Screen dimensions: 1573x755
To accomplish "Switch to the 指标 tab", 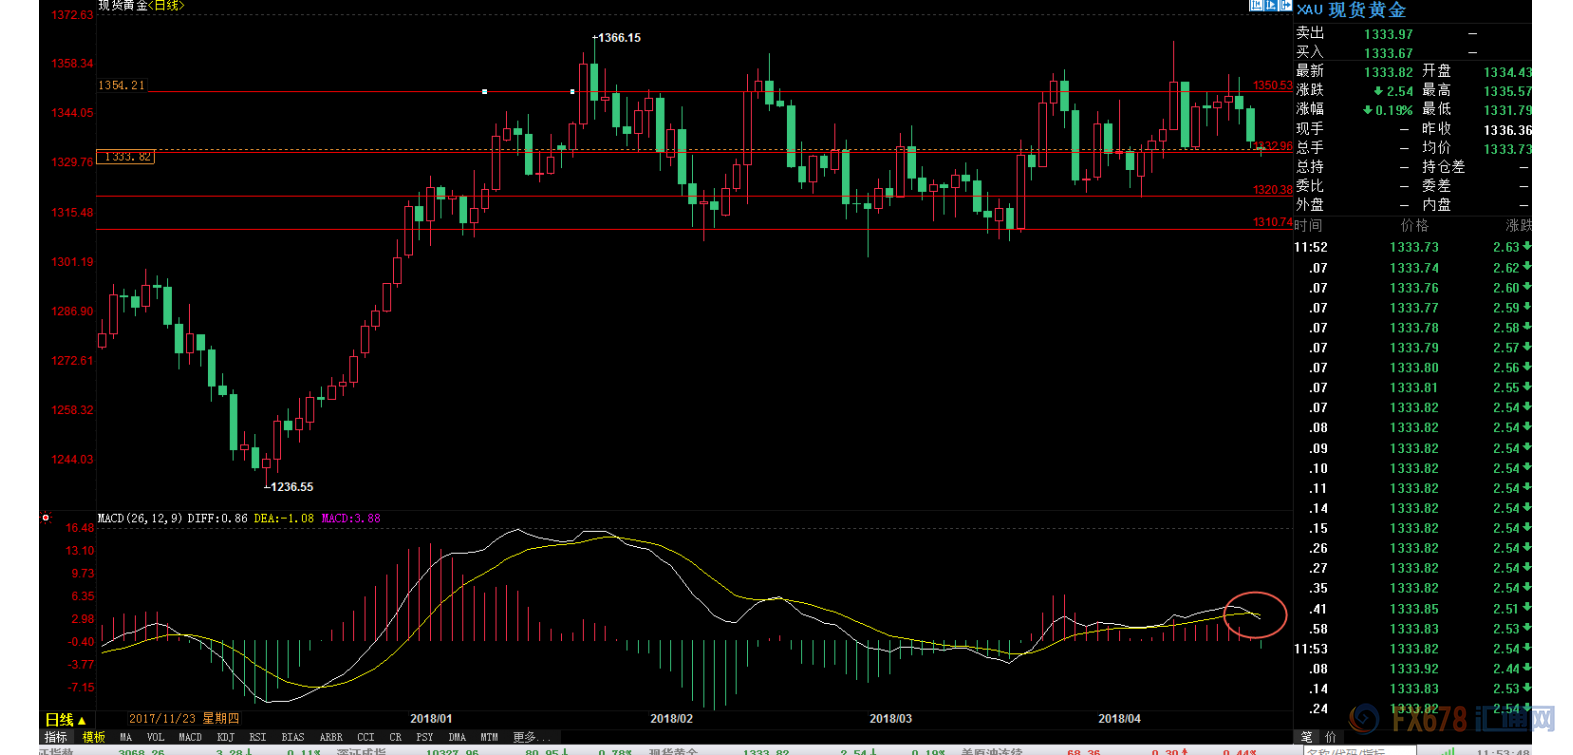I will tap(55, 737).
